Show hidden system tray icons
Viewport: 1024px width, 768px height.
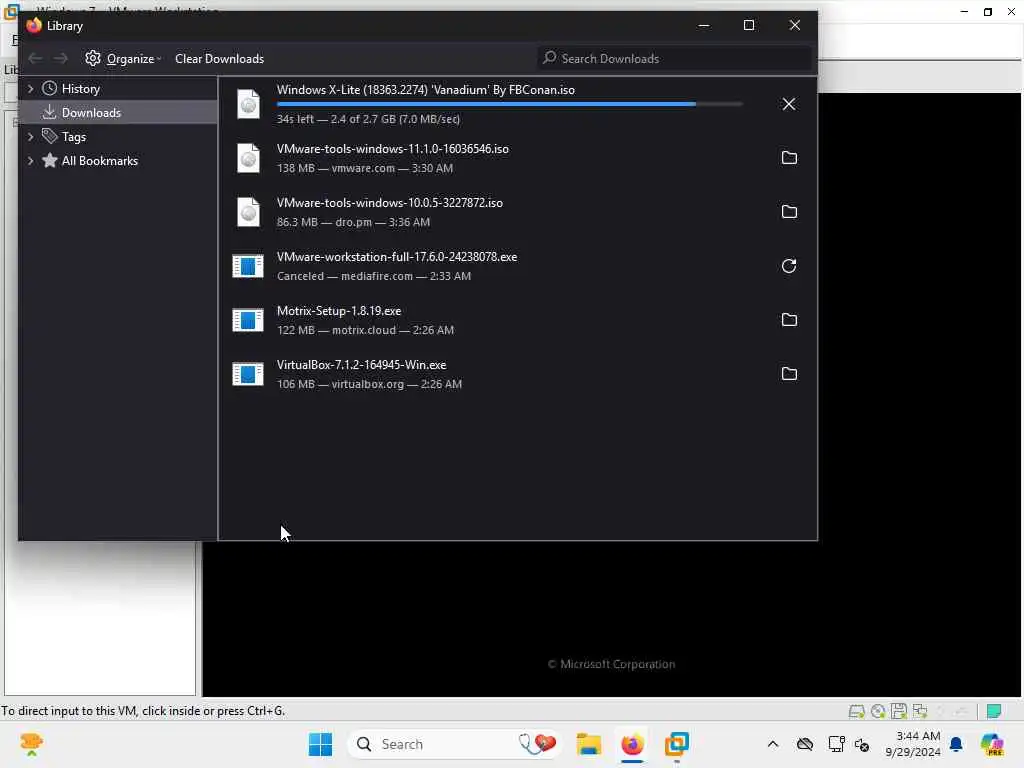pyautogui.click(x=773, y=744)
